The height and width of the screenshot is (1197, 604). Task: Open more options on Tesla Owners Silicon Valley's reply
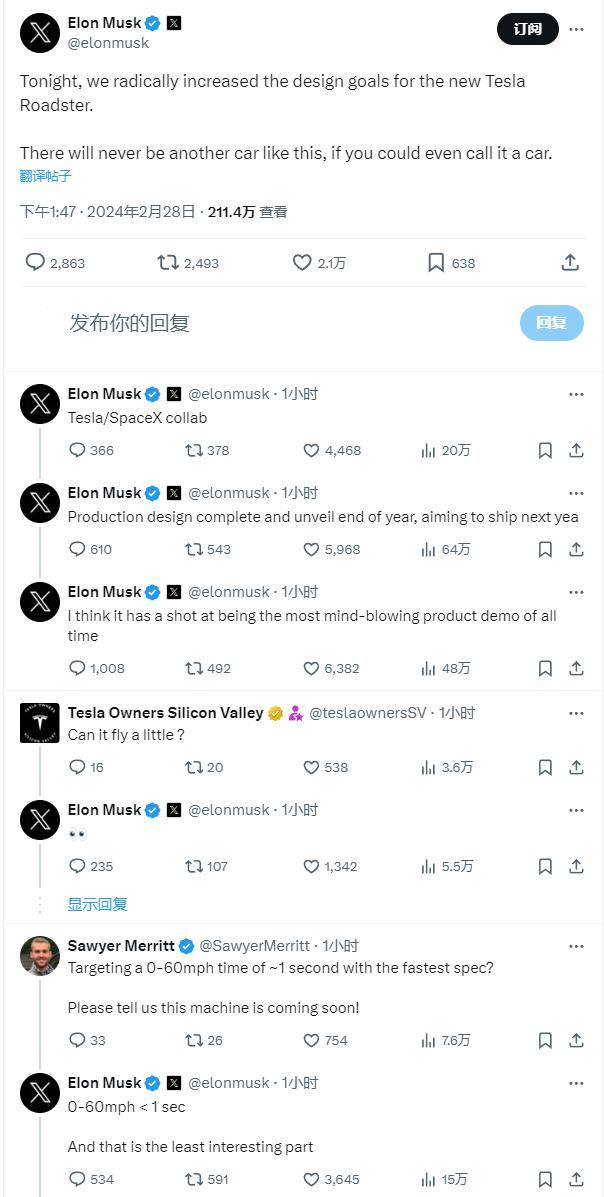tap(576, 712)
